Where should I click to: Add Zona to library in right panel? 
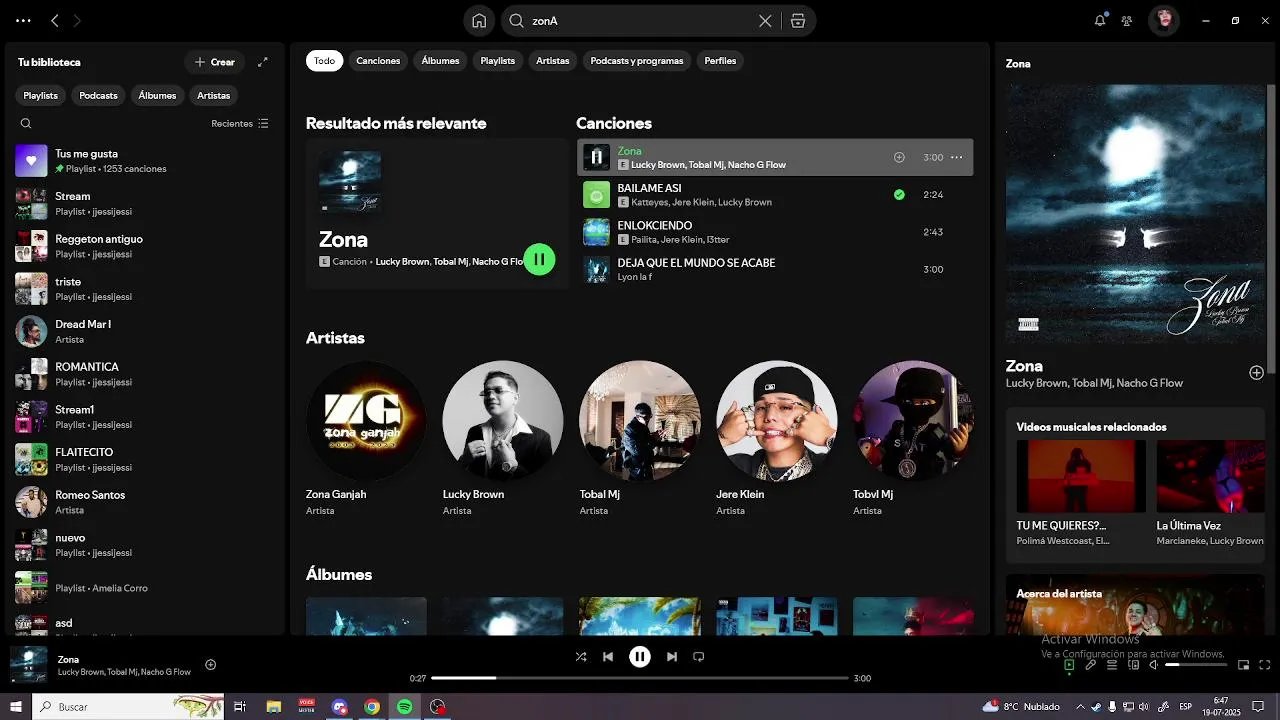tap(1256, 373)
